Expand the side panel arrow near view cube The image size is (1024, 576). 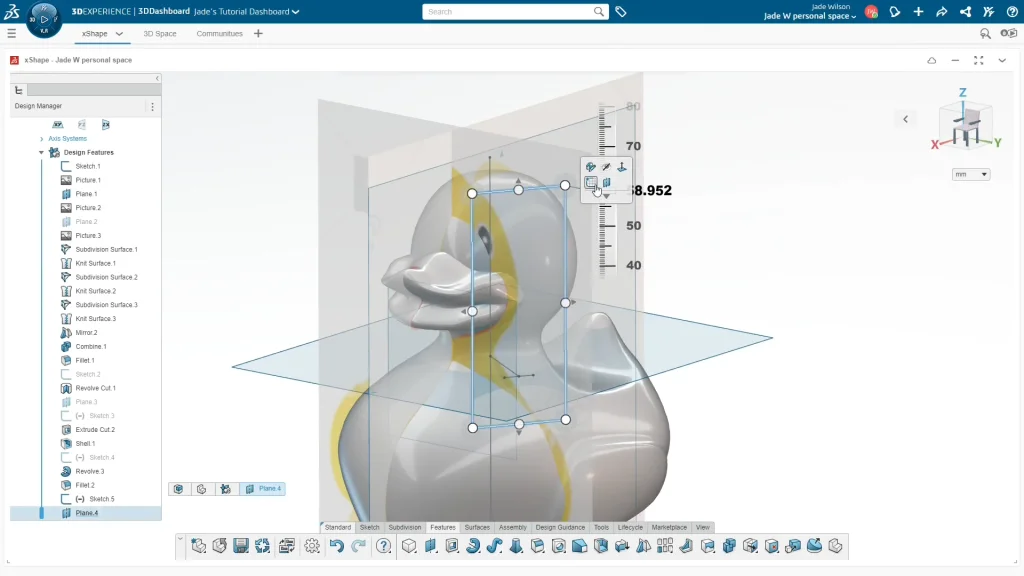point(905,119)
